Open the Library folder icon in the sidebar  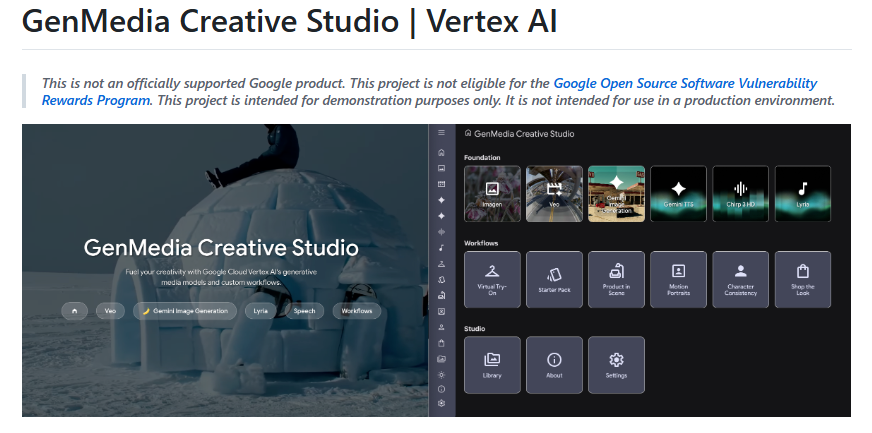441,359
